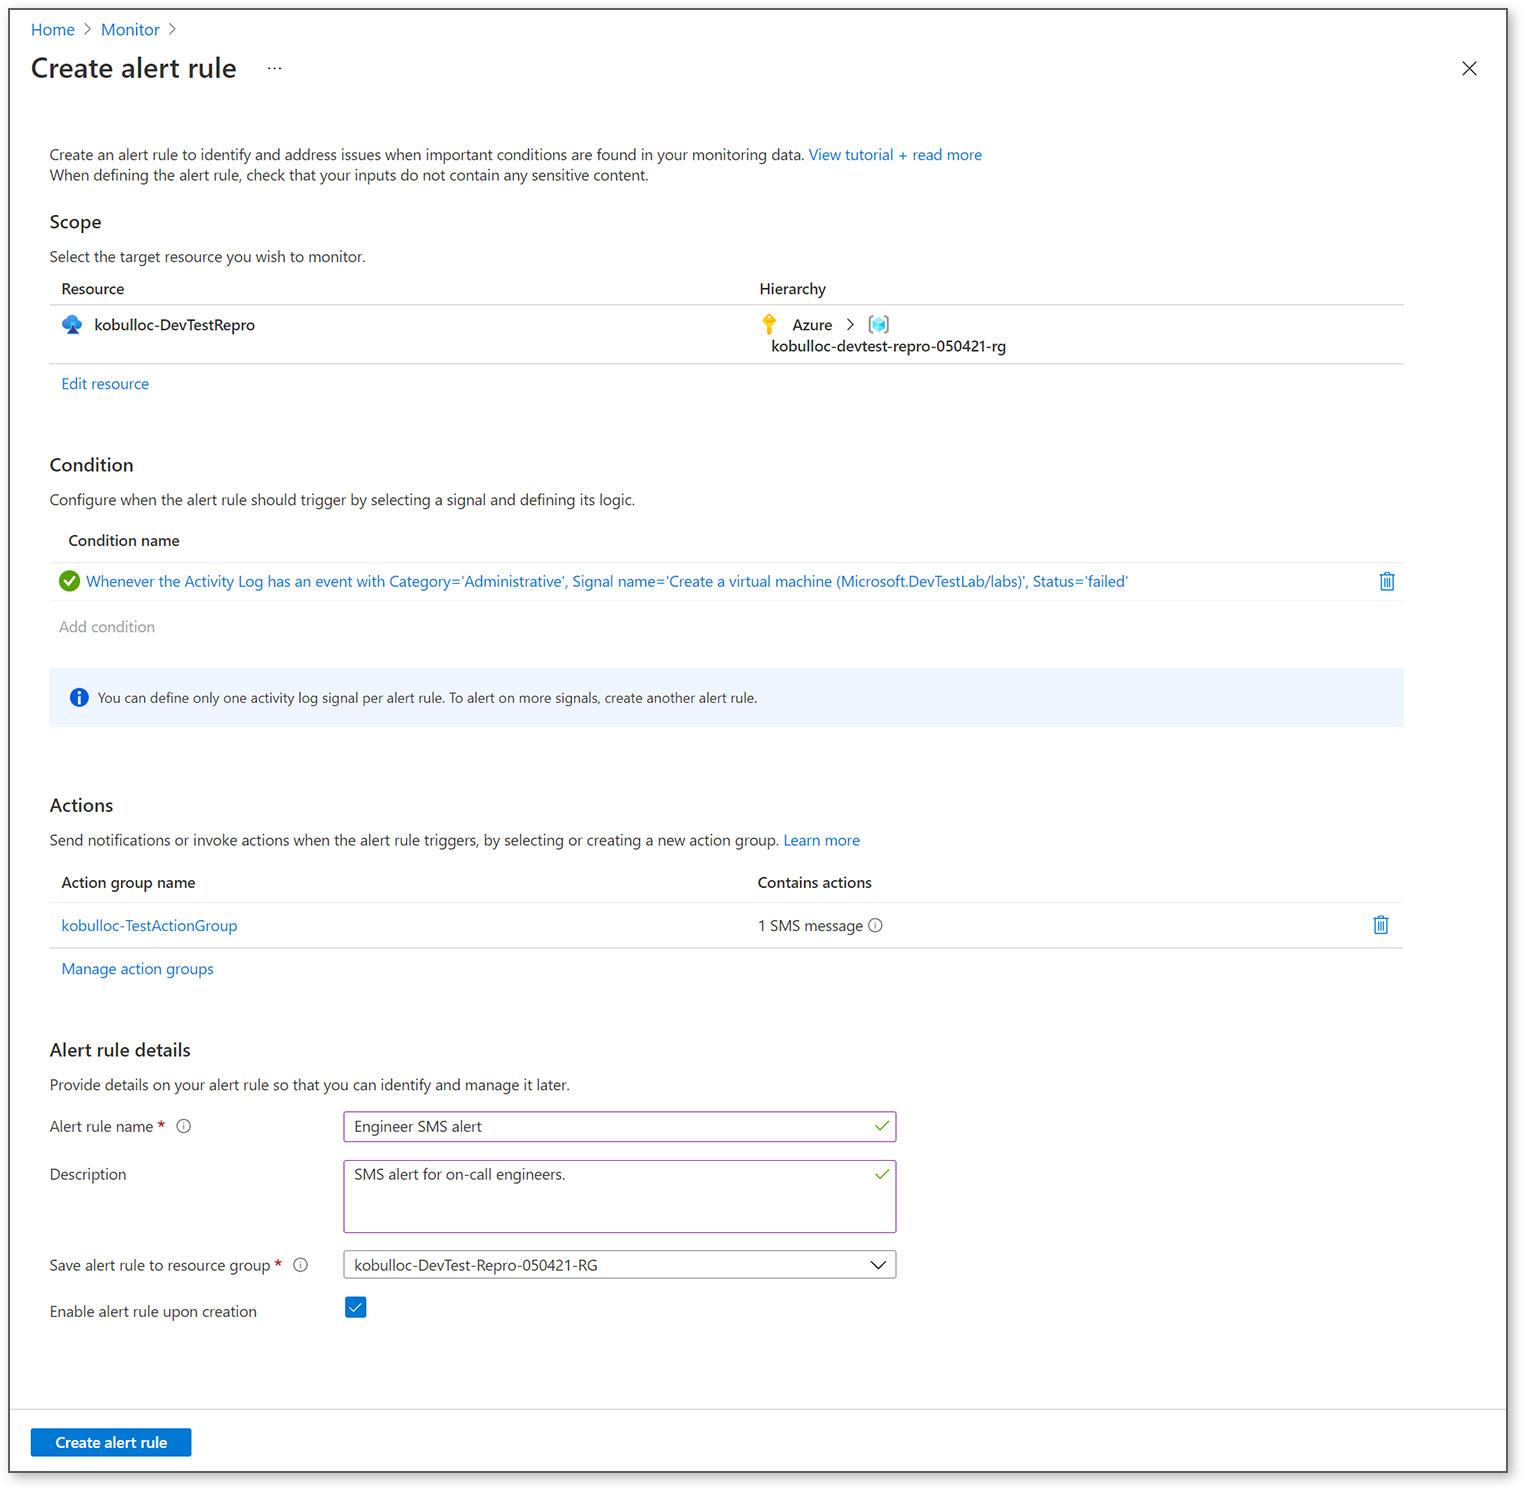Click the blue information icon in the notice banner
The height and width of the screenshot is (1489, 1524).
point(79,697)
